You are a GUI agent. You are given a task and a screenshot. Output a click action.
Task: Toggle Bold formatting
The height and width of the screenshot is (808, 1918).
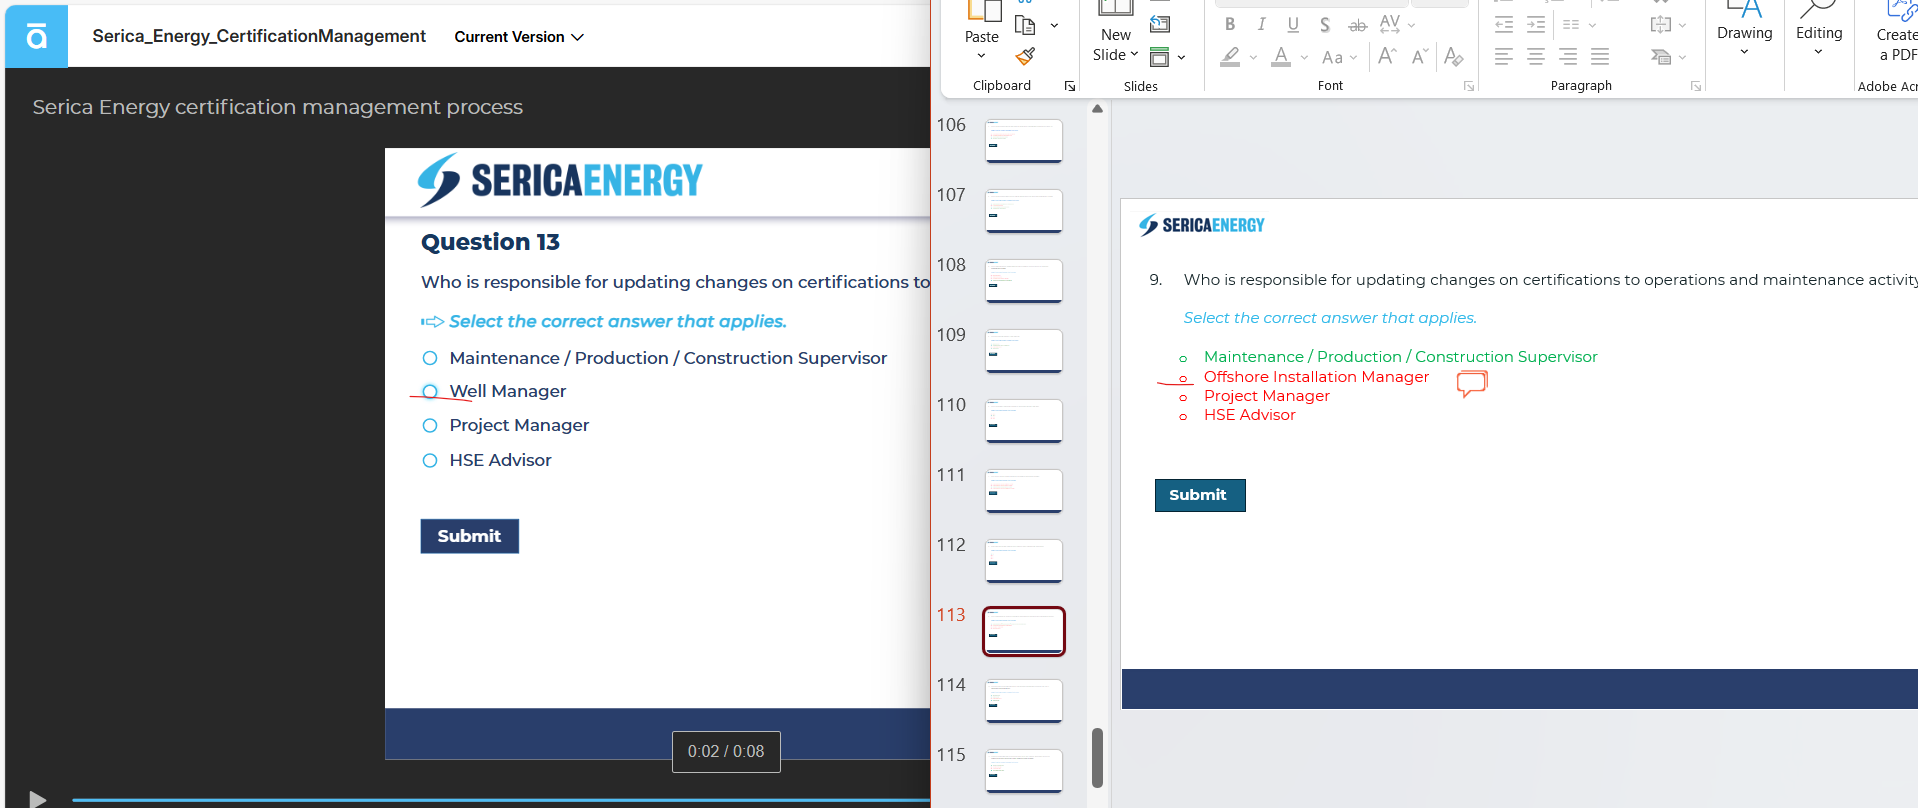click(x=1230, y=24)
